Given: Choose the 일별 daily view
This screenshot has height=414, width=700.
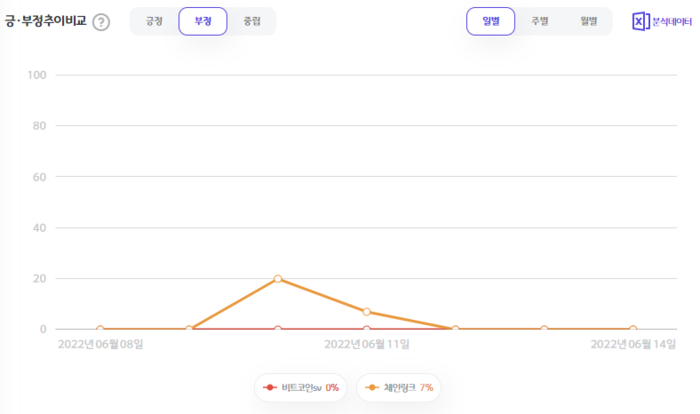Looking at the screenshot, I should [x=490, y=21].
